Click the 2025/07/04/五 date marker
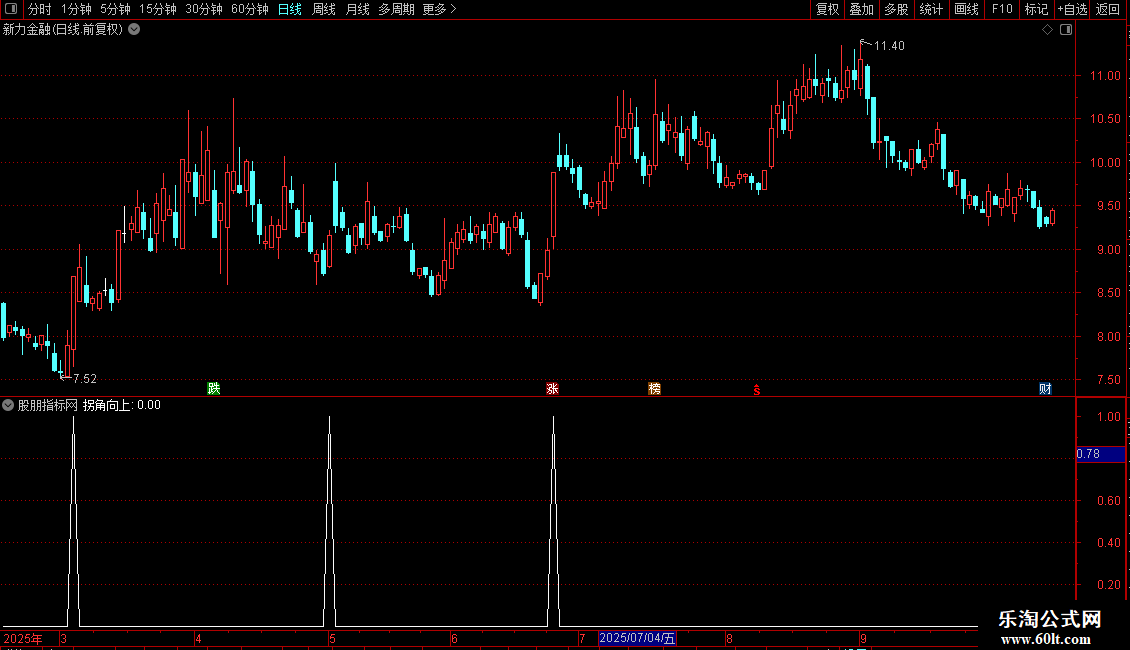Image resolution: width=1130 pixels, height=650 pixels. pyautogui.click(x=637, y=638)
